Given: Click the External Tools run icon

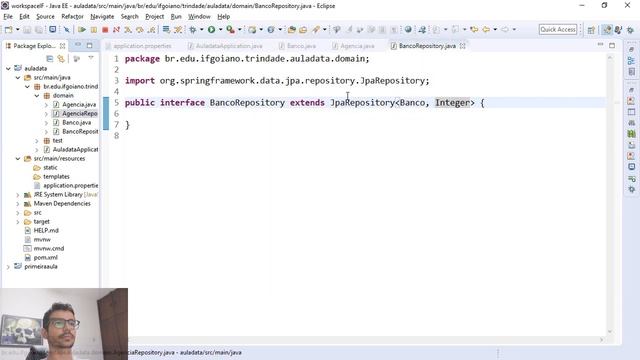Looking at the screenshot, I should click(x=231, y=29).
